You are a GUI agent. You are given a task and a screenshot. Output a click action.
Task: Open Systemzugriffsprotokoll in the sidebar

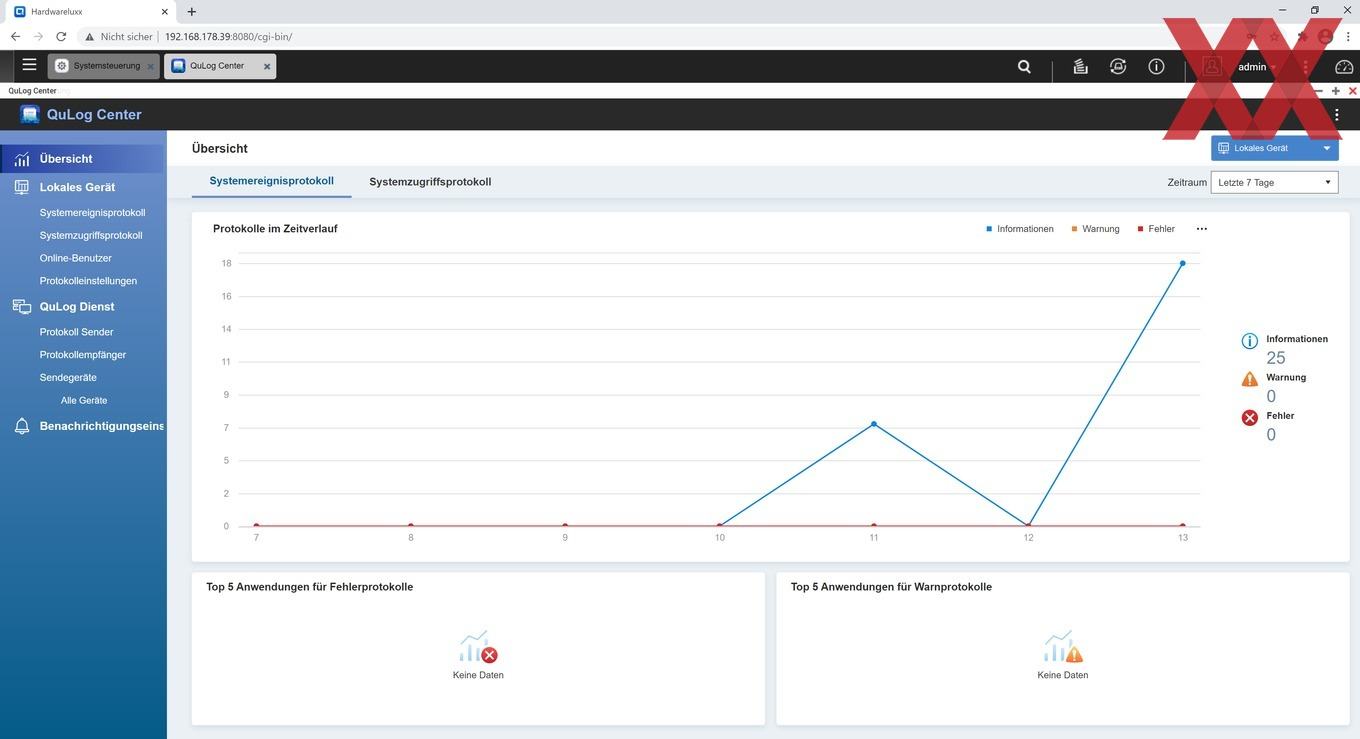tap(91, 236)
